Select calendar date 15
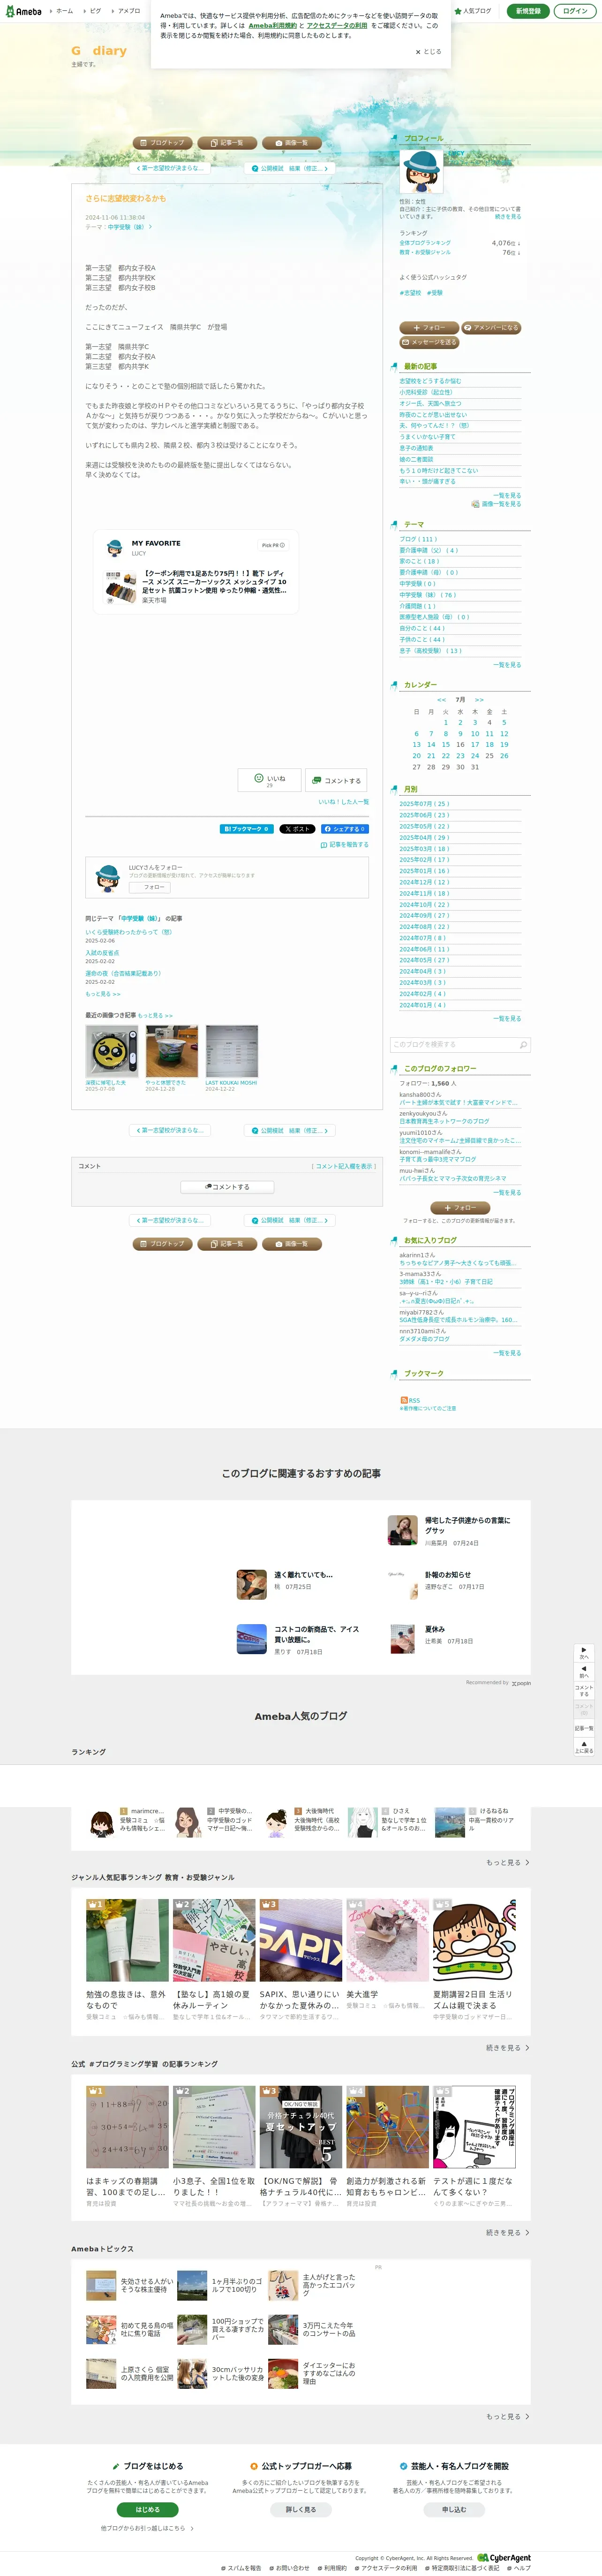This screenshot has width=602, height=2576. 446,744
